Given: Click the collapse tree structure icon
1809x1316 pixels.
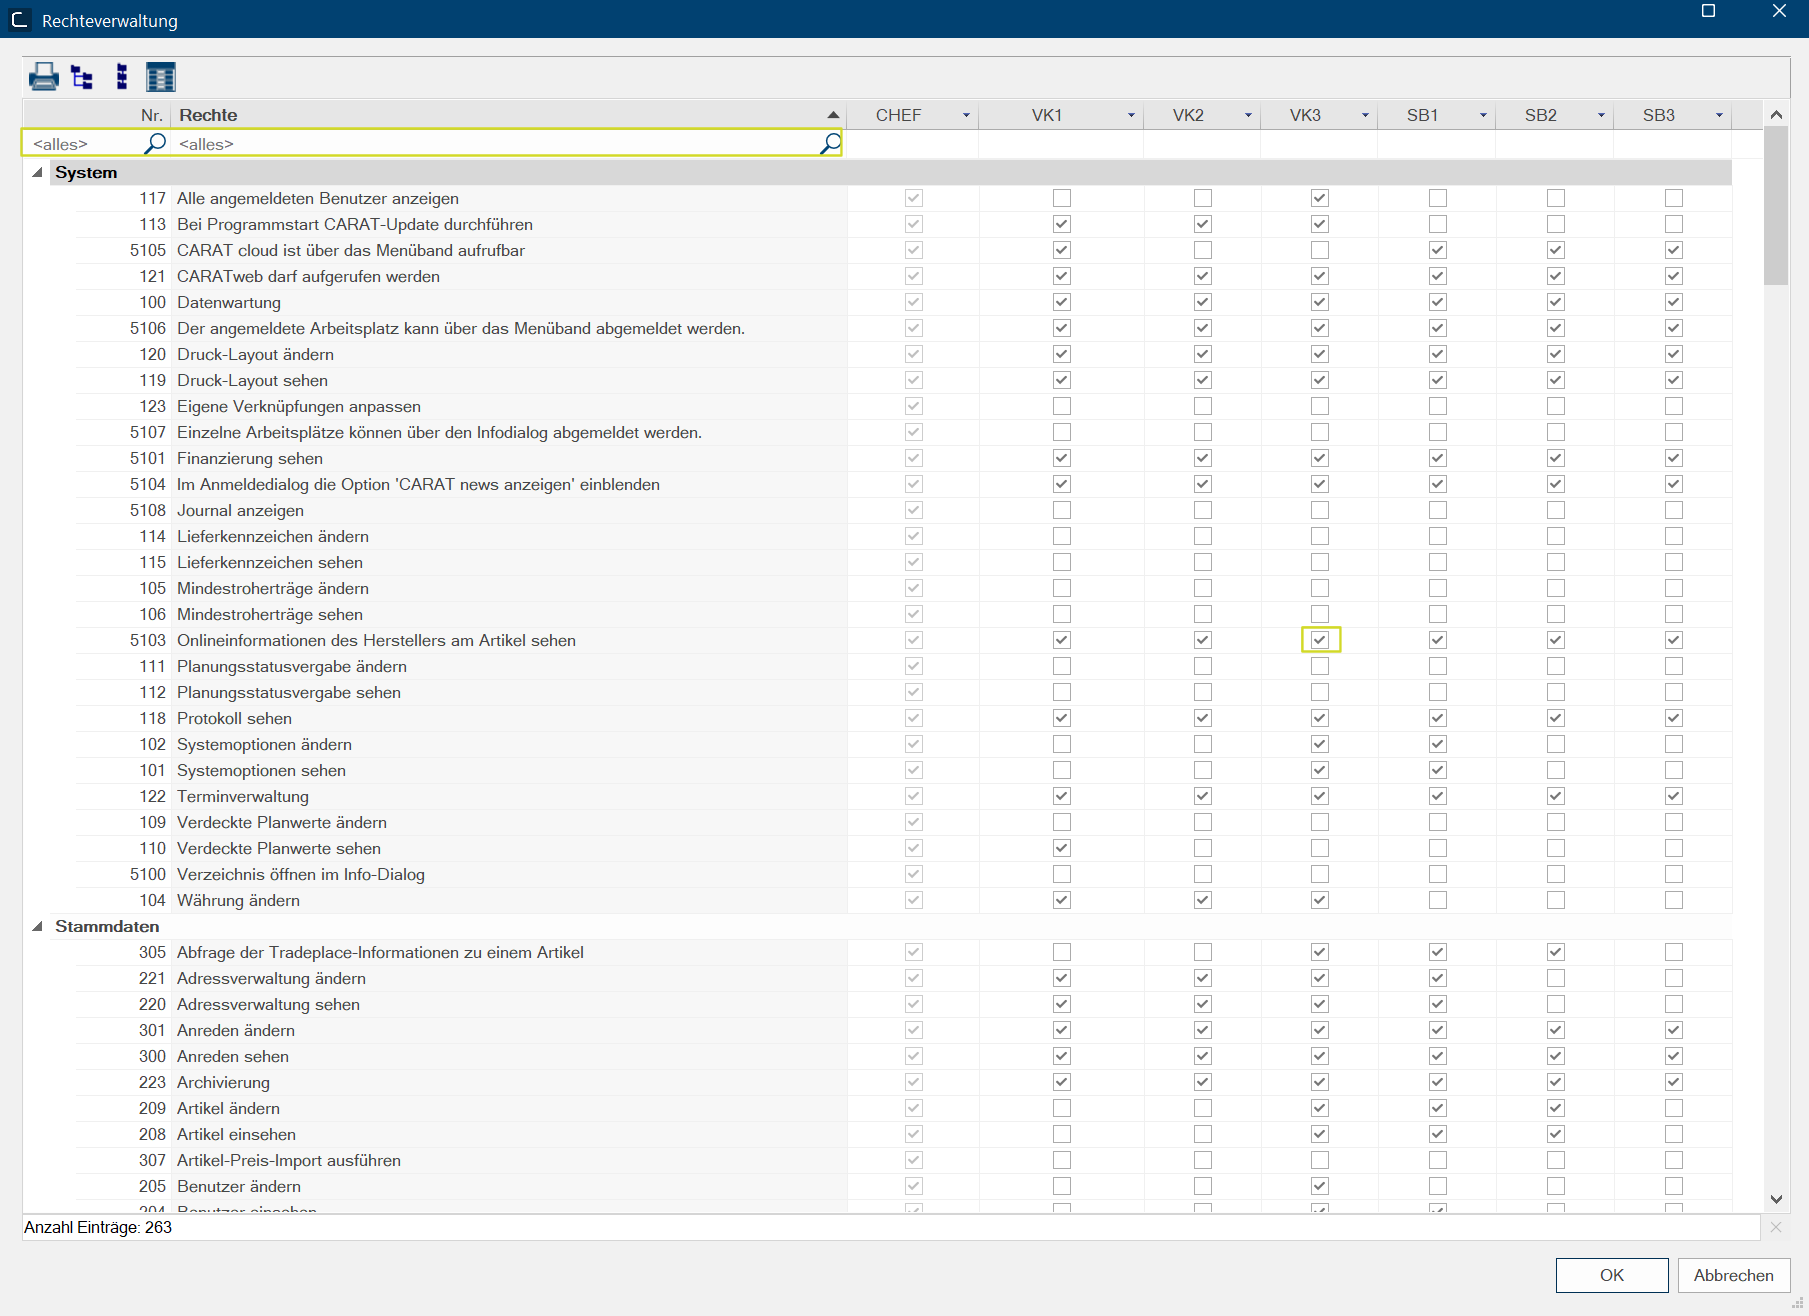Looking at the screenshot, I should click(x=122, y=77).
